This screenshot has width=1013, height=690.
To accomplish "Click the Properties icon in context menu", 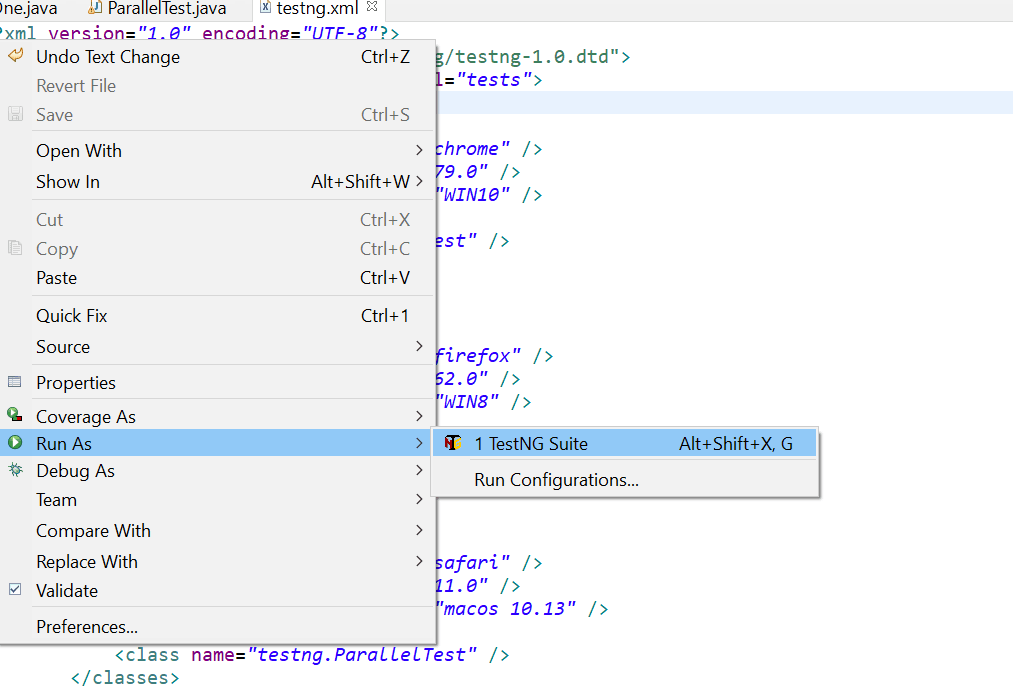I will pos(15,382).
